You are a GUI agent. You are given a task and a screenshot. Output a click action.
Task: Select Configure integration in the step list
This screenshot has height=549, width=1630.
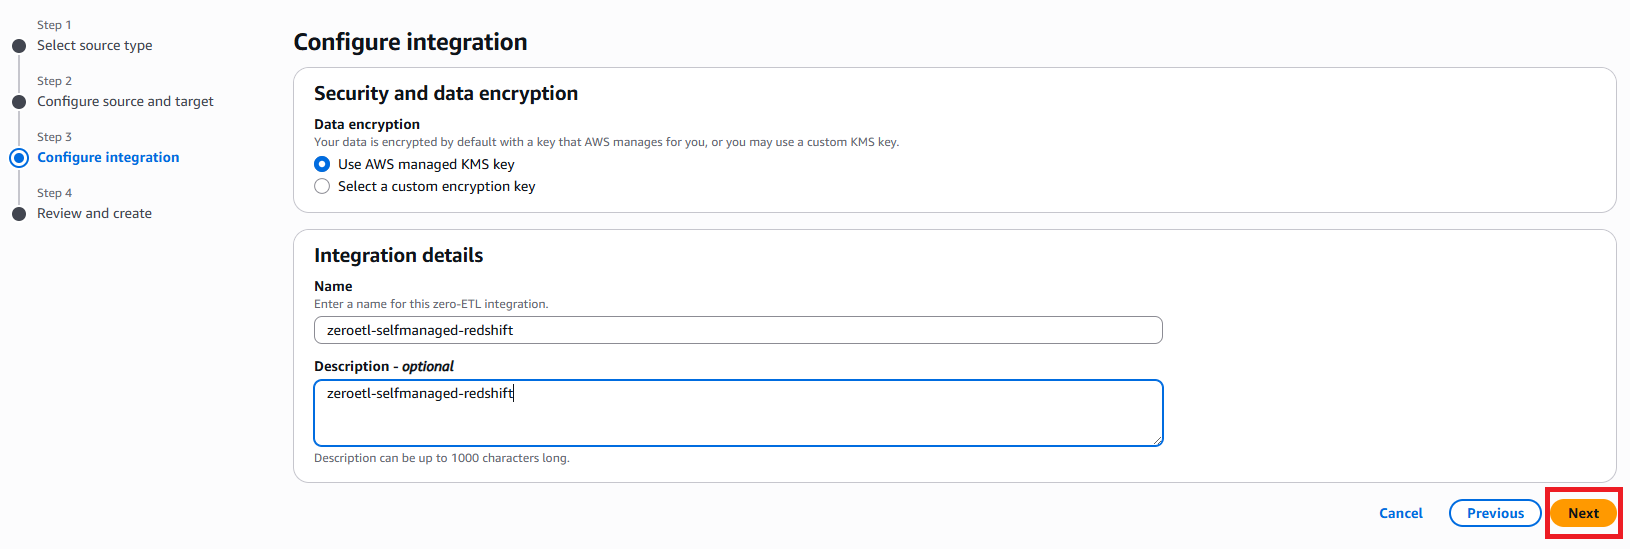[108, 158]
